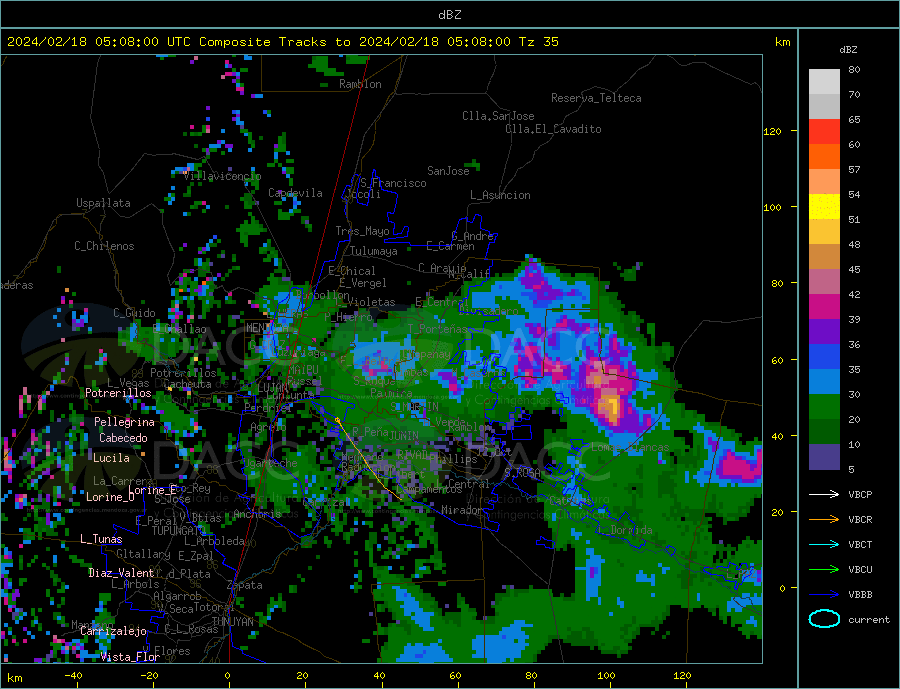Pick the magenta 39-42 dBZ legend swatch
This screenshot has height=689, width=900.
coord(824,307)
